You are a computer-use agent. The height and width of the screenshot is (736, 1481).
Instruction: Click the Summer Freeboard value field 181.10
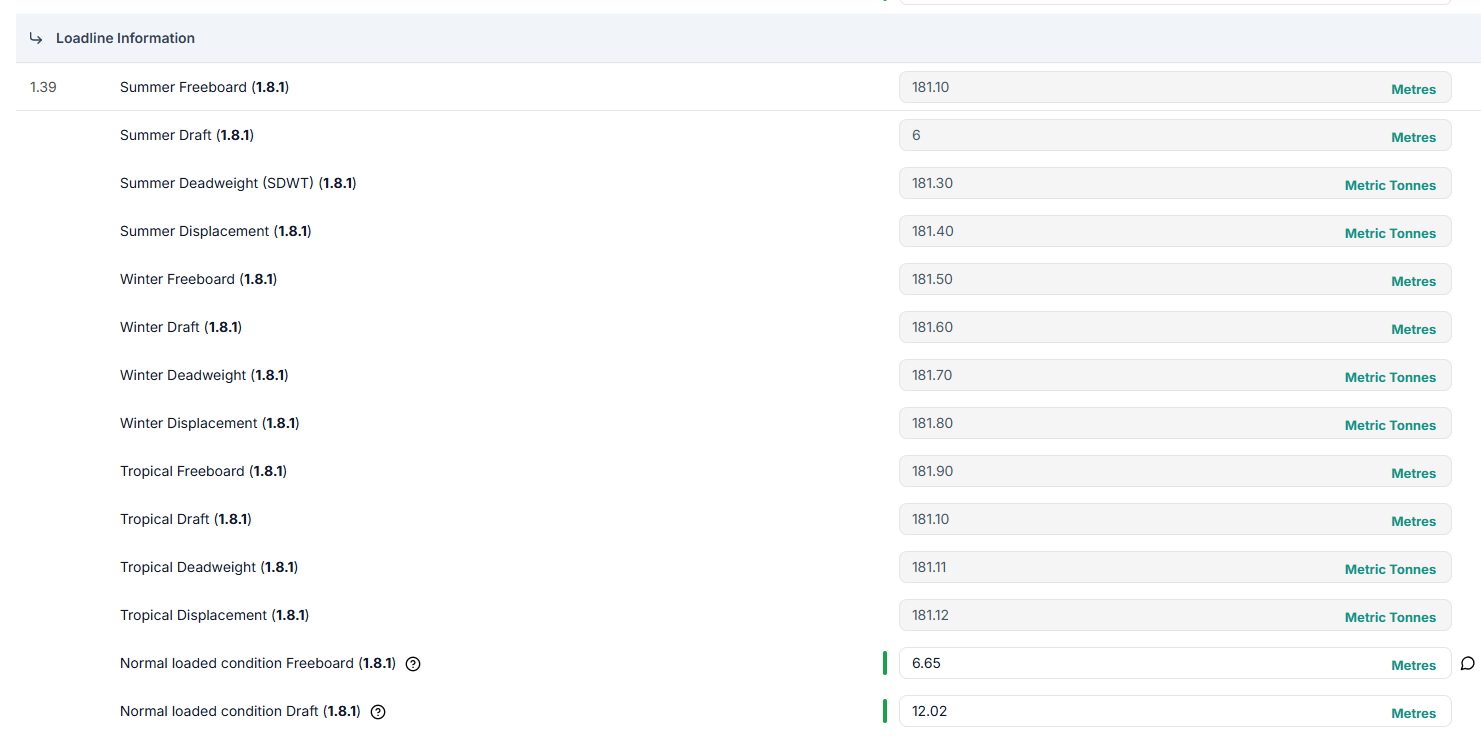point(1175,87)
